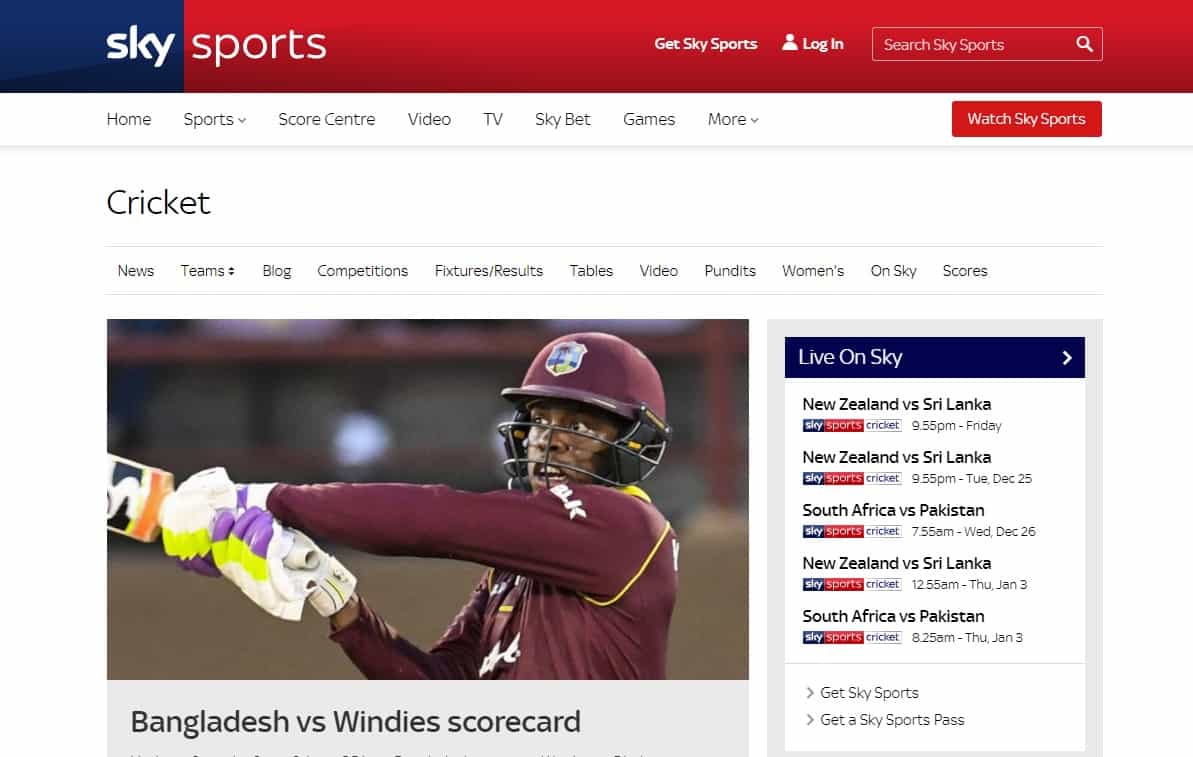Open Games menu item
Screen dimensions: 1193x757
click(649, 119)
